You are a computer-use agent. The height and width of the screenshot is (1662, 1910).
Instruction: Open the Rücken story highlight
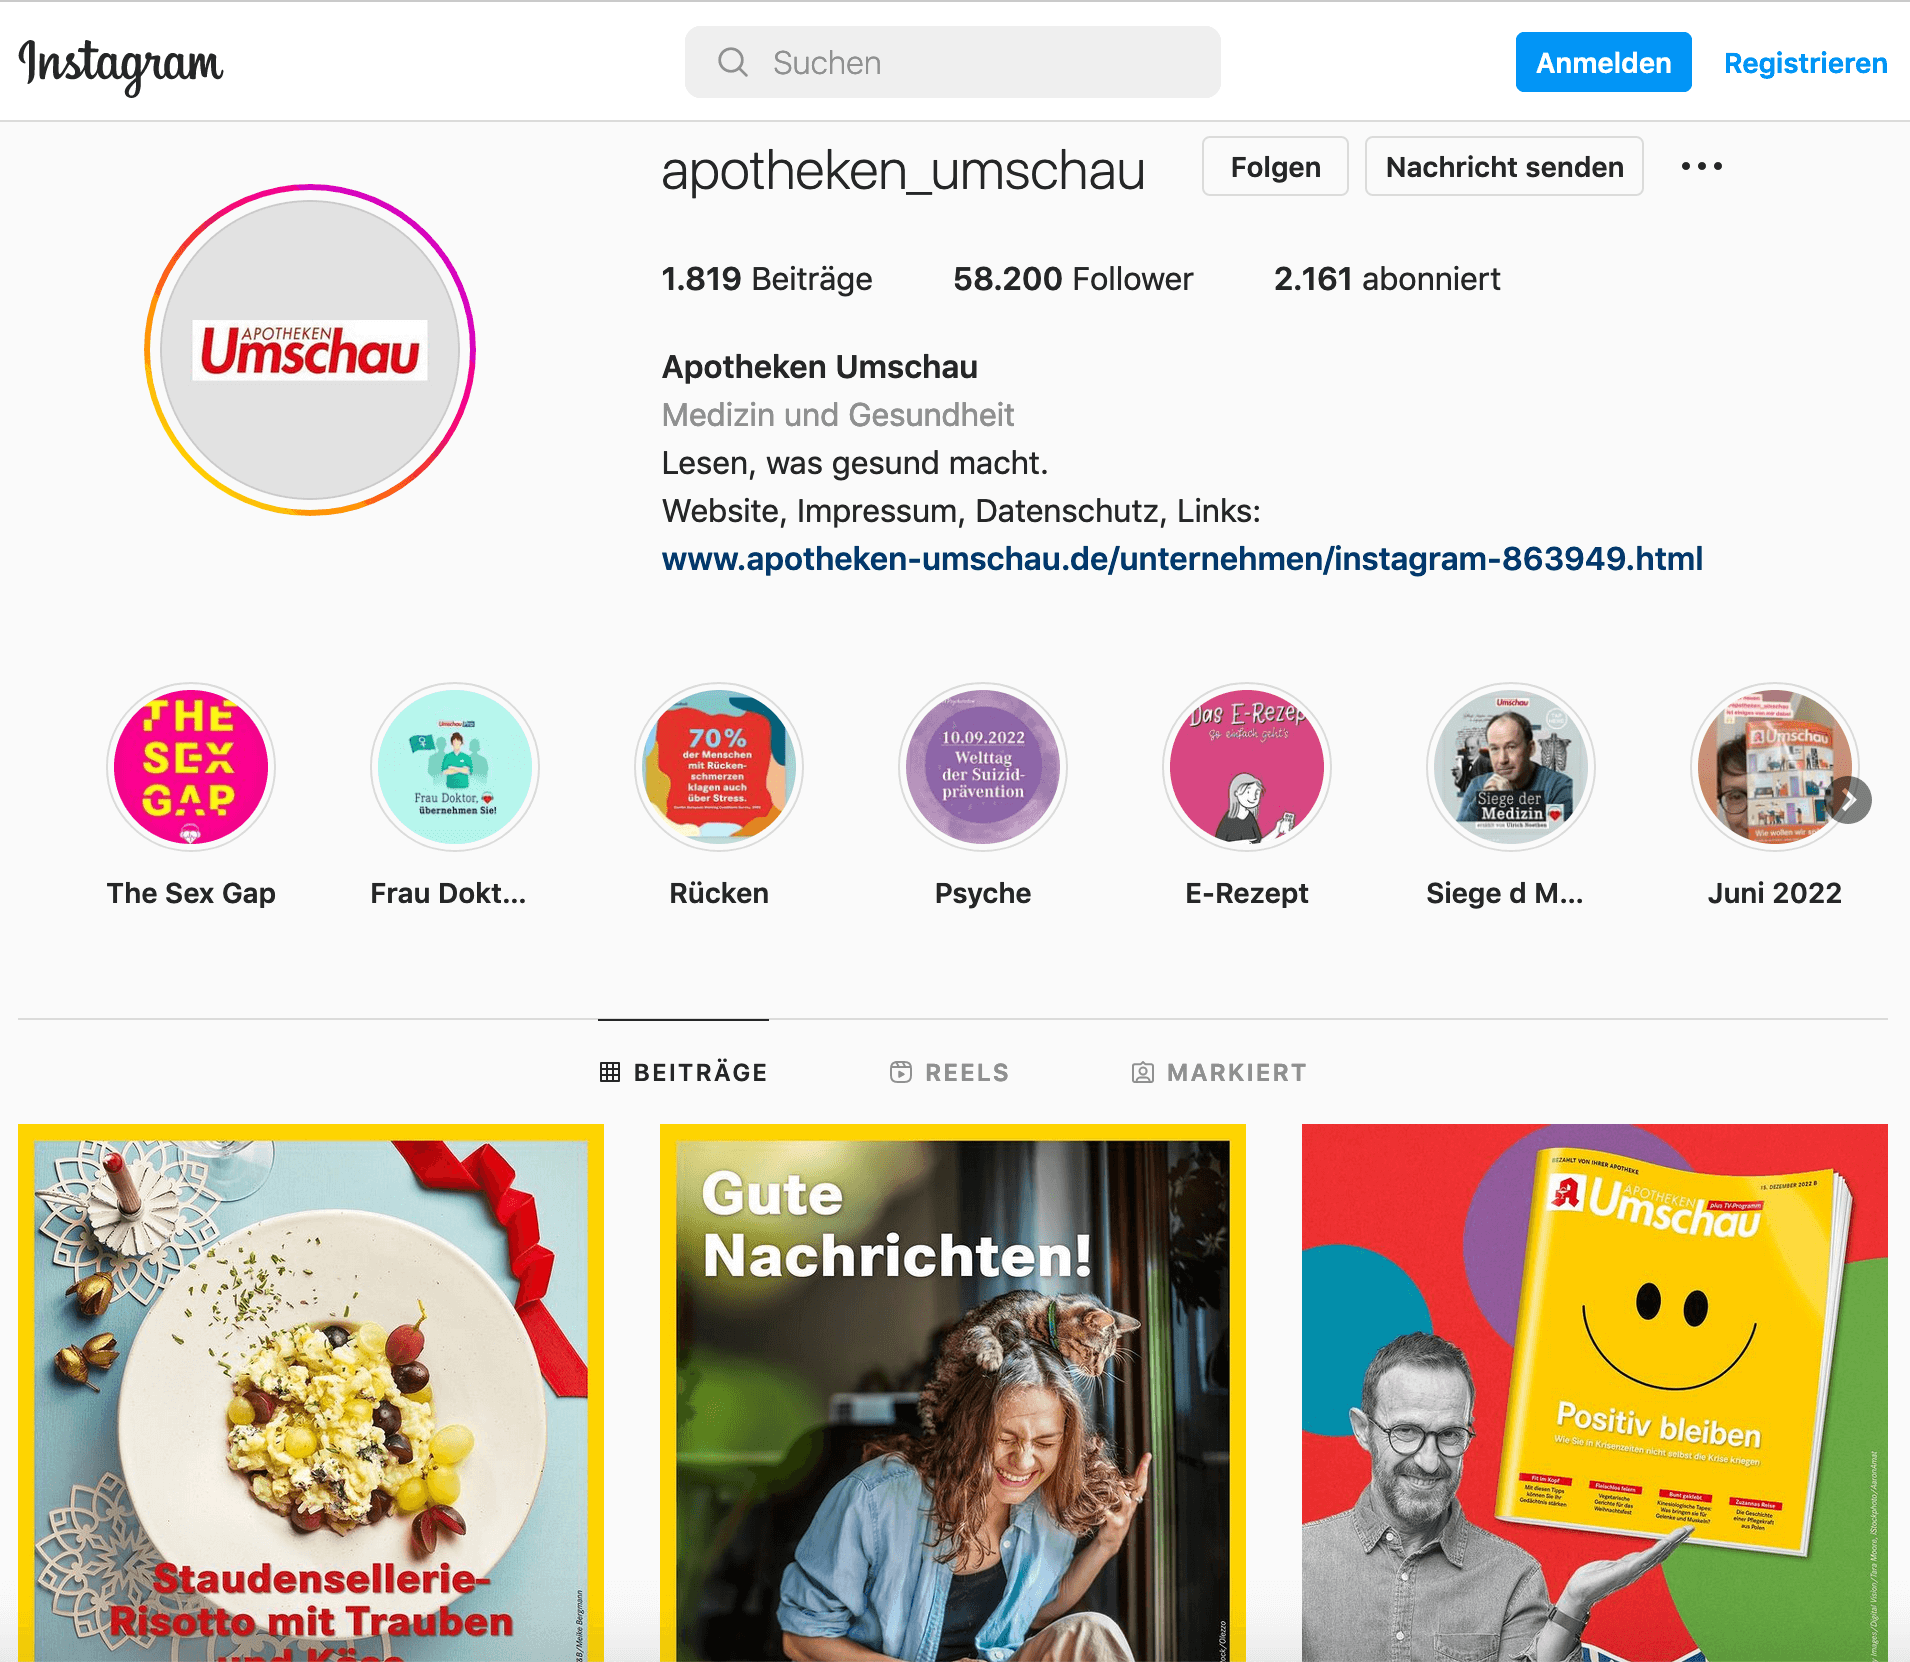[x=719, y=767]
